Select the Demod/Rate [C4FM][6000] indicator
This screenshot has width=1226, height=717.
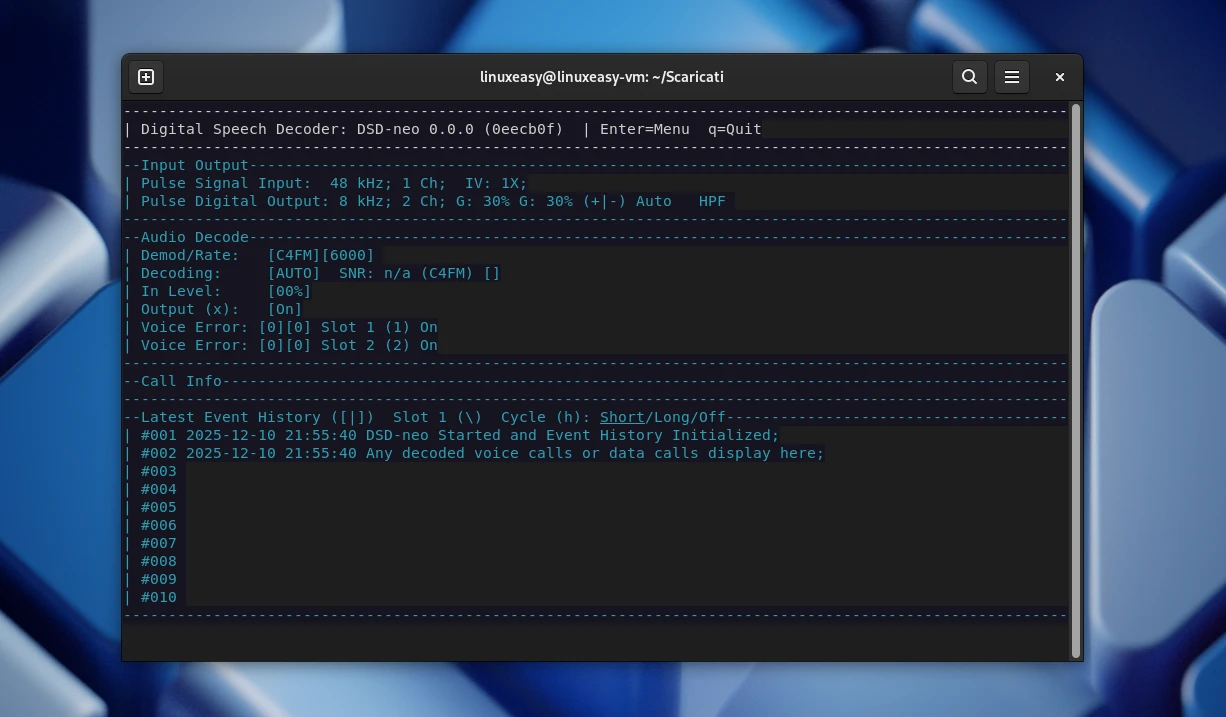(320, 255)
